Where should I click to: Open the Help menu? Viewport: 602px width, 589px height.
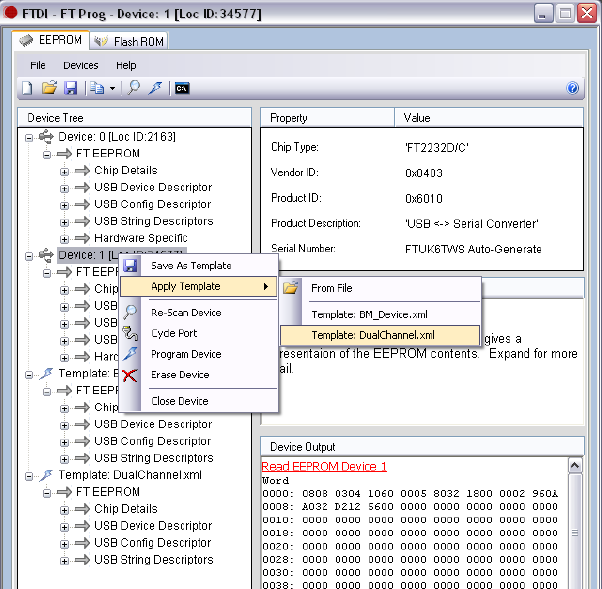point(126,66)
